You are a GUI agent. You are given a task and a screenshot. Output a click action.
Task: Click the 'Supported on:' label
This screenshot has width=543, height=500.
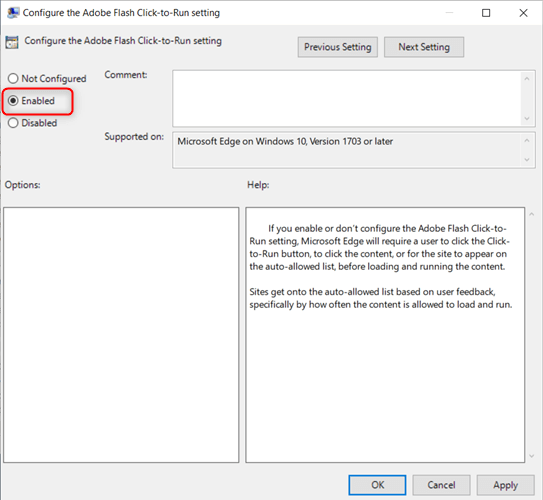134,136
